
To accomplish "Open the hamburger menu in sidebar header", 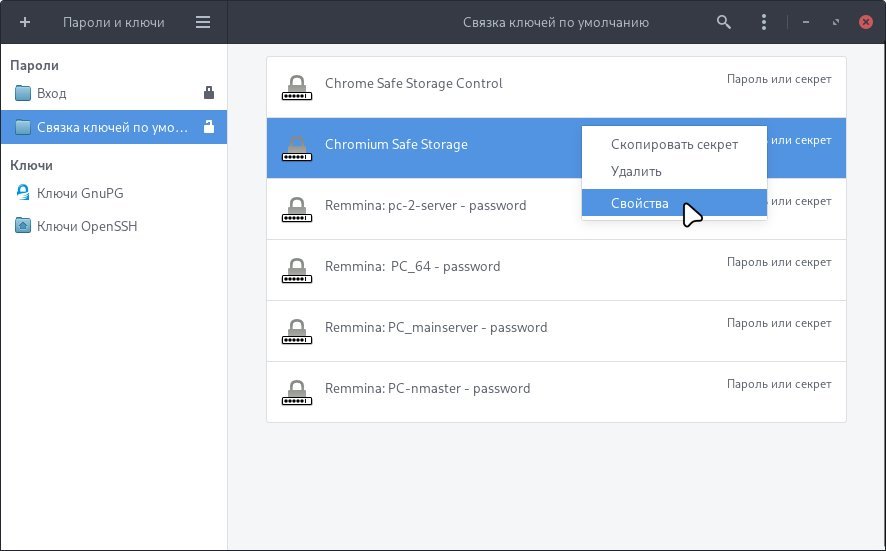I will 203,22.
